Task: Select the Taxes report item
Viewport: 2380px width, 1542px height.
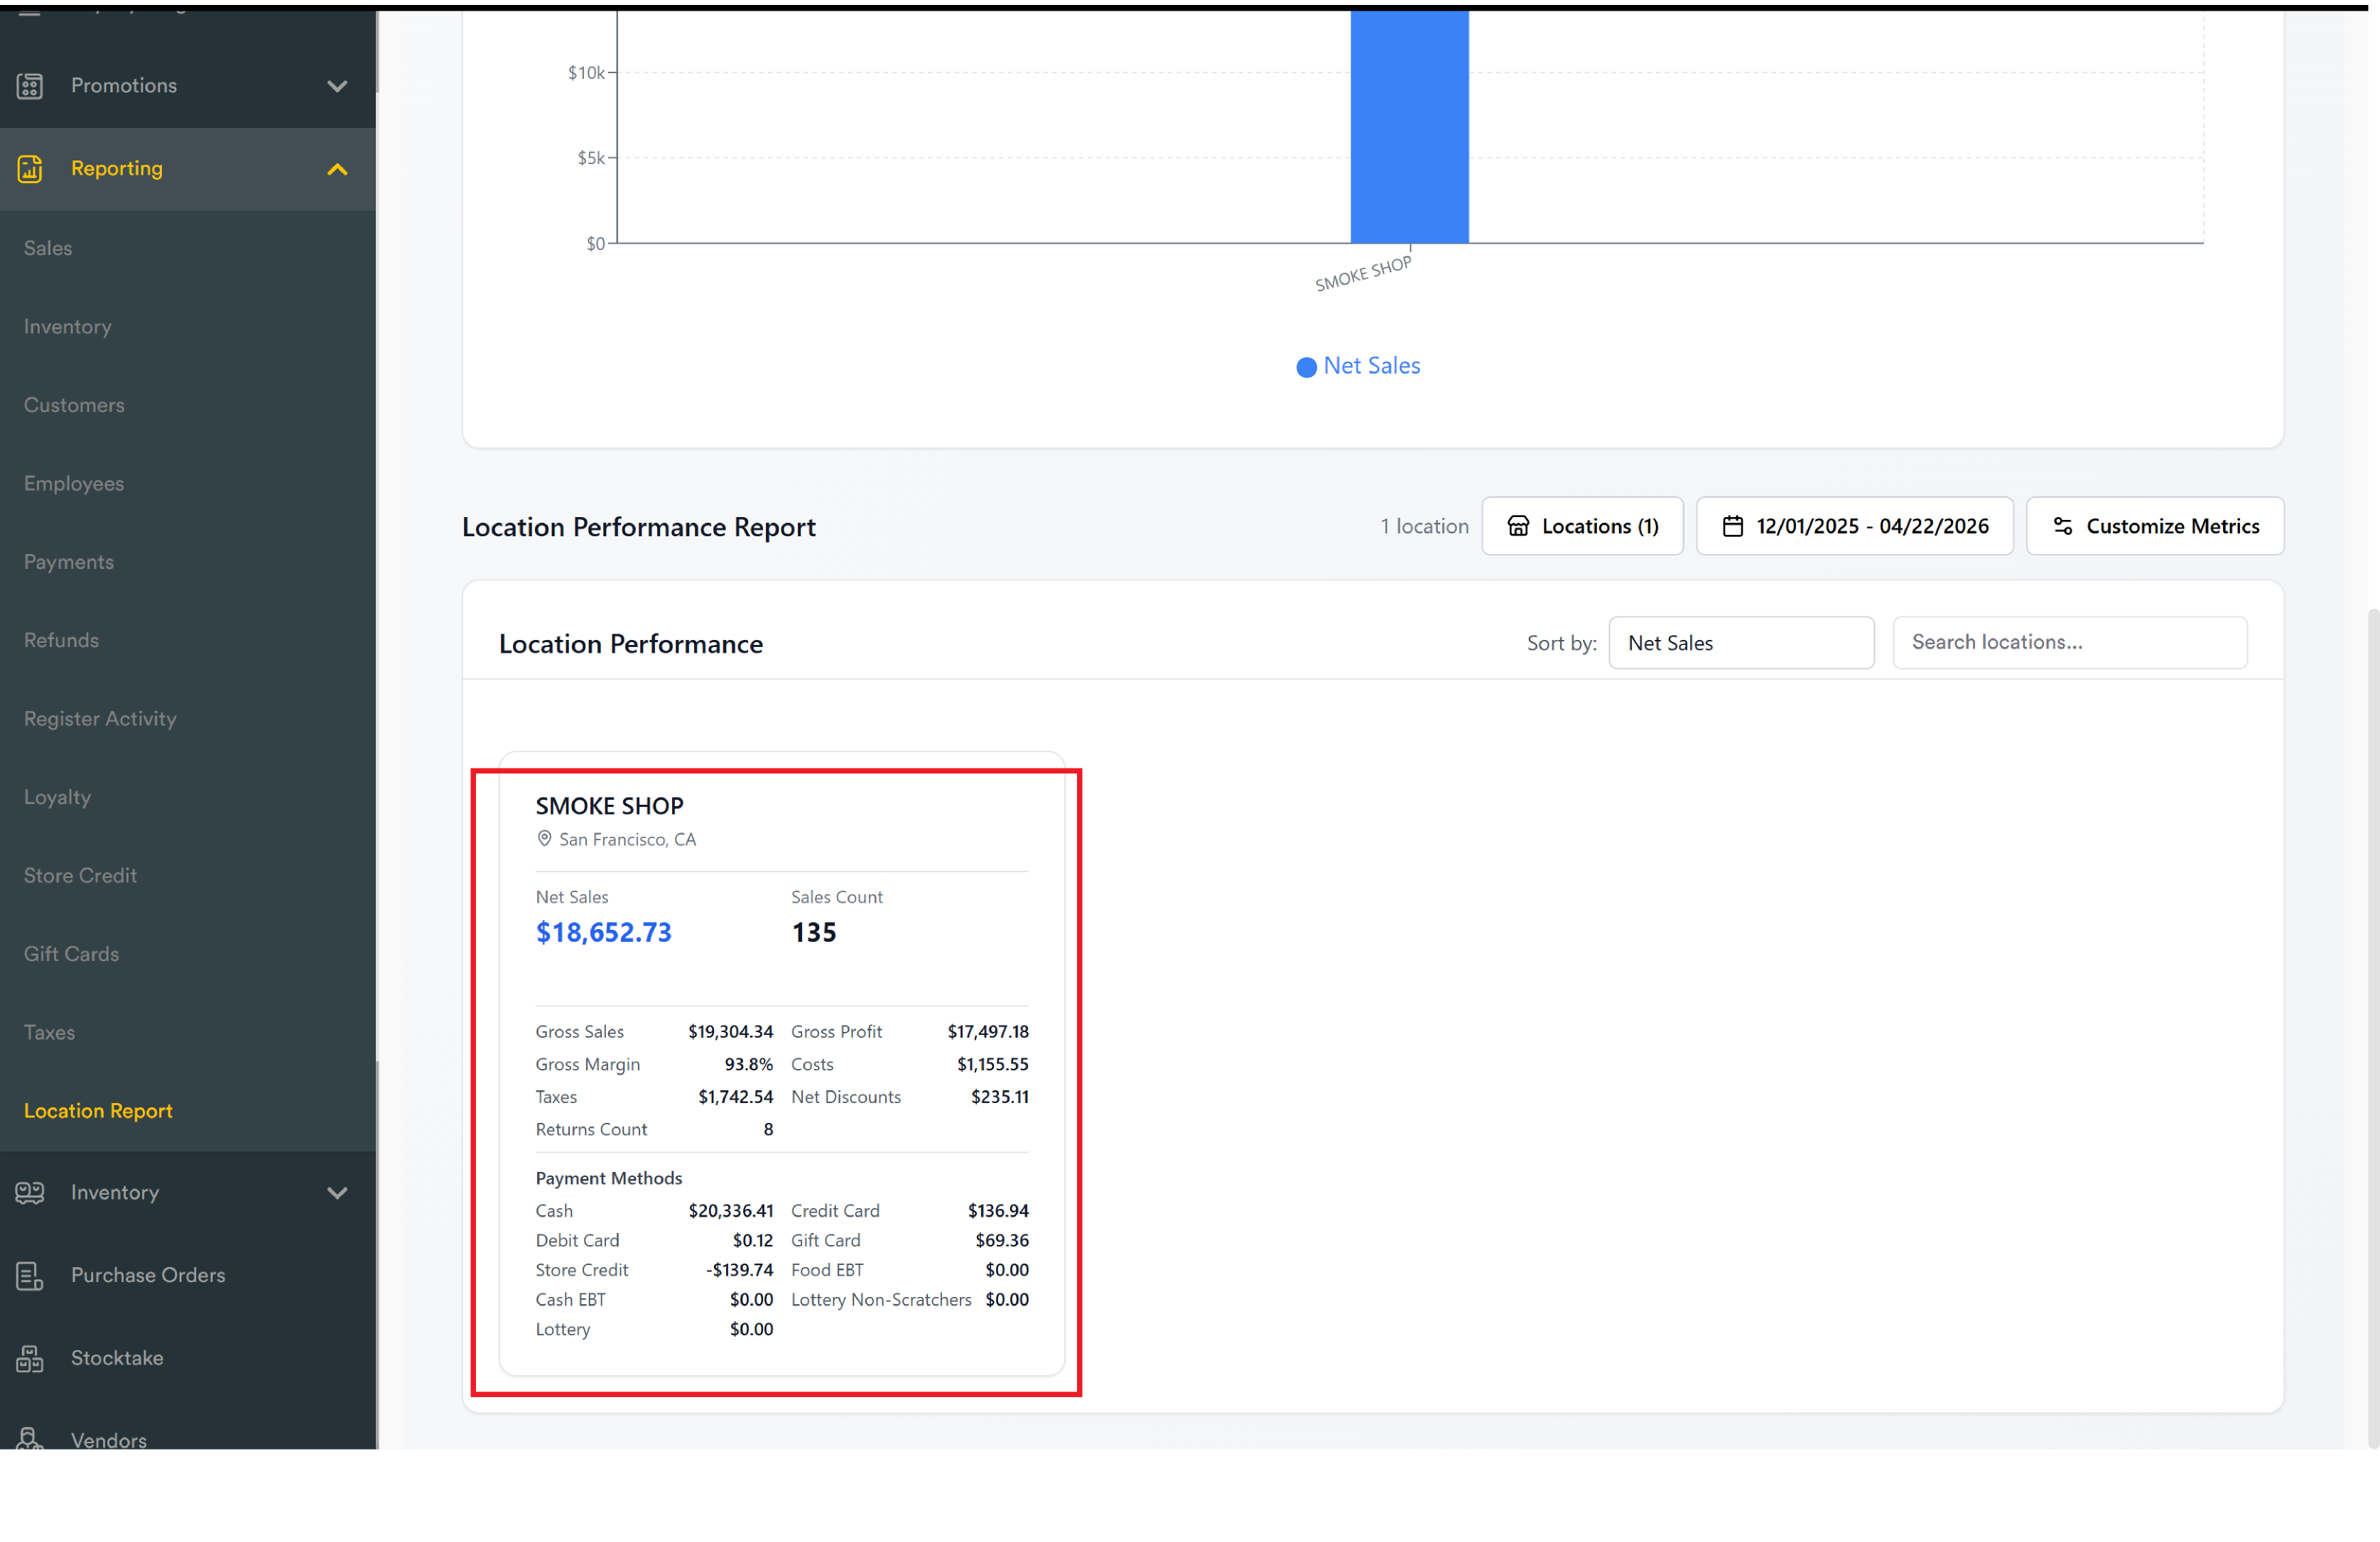Action: tap(49, 1033)
